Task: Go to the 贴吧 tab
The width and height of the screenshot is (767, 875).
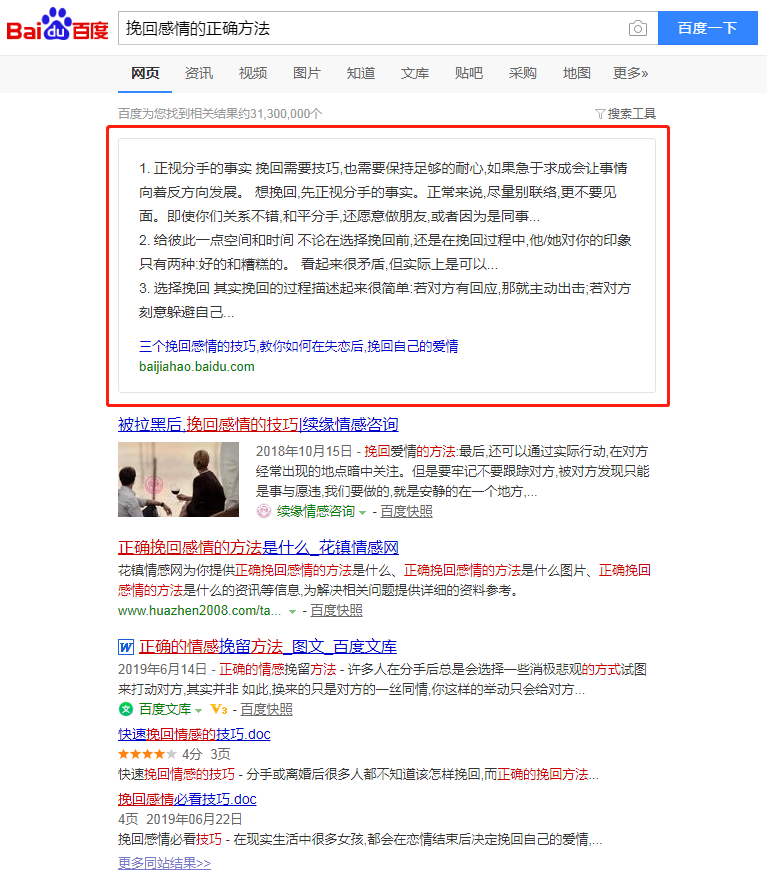Action: (469, 73)
